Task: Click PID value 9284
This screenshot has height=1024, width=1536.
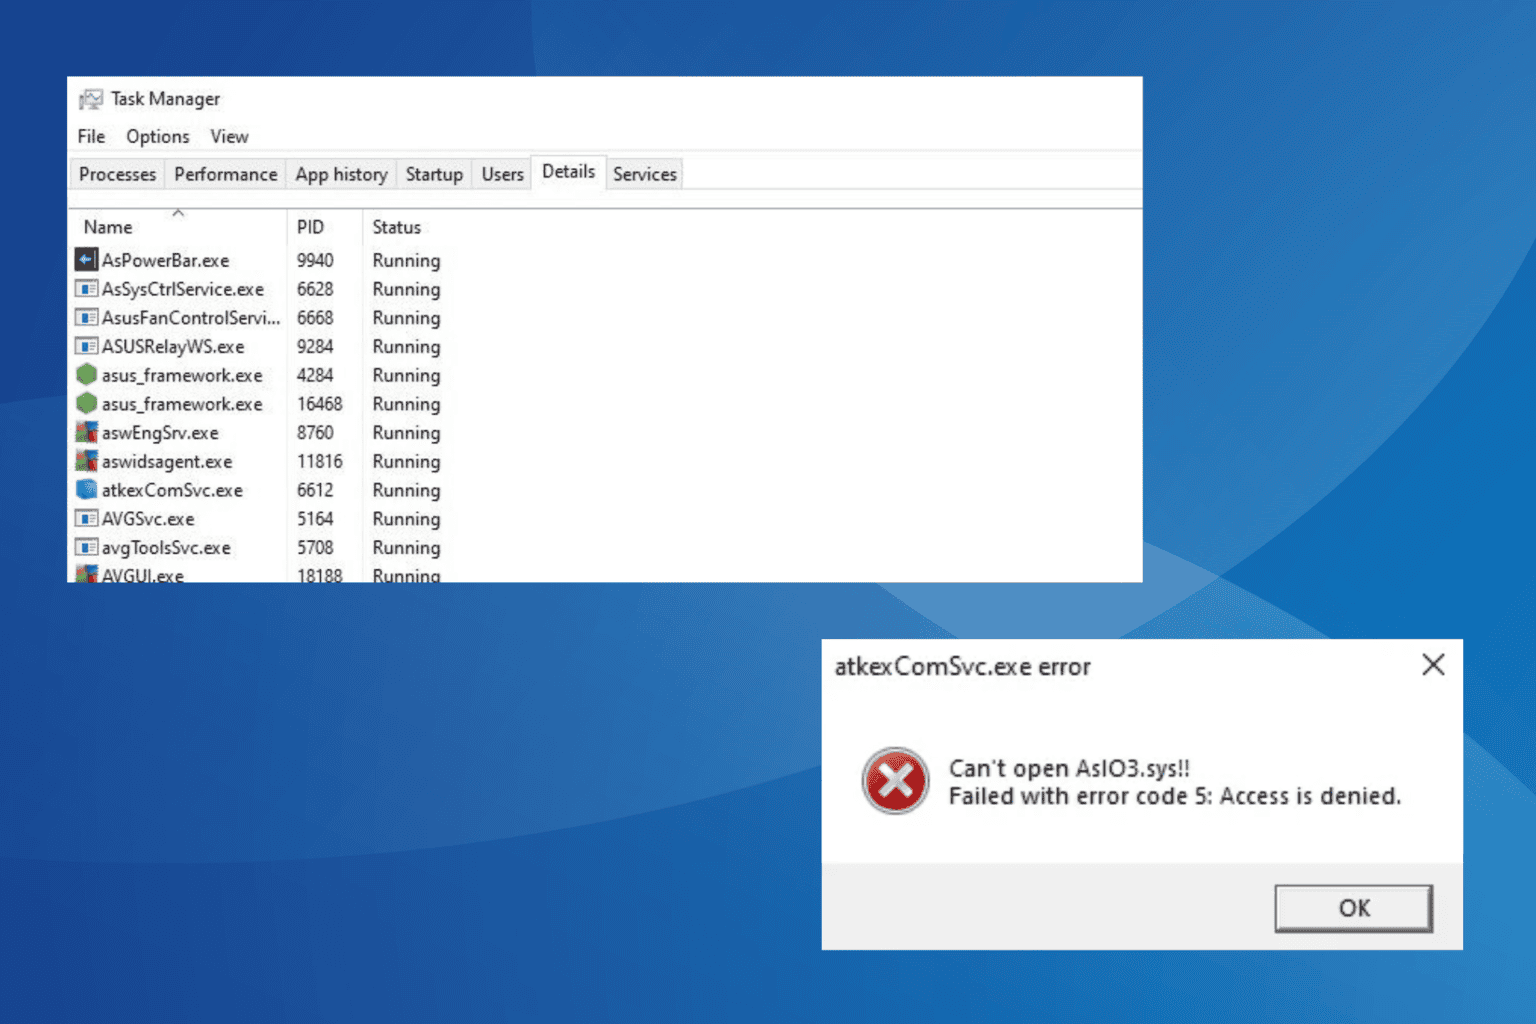Action: click(315, 347)
